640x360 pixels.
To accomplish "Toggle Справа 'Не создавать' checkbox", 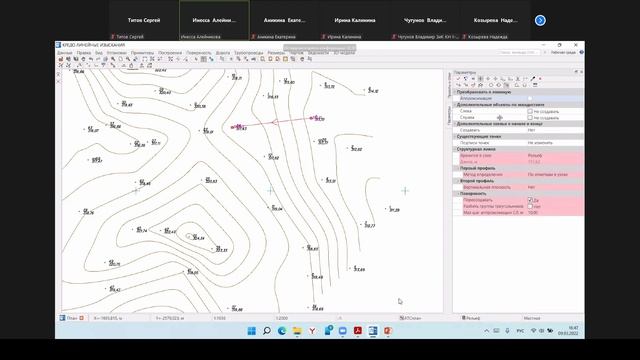I will click(530, 118).
